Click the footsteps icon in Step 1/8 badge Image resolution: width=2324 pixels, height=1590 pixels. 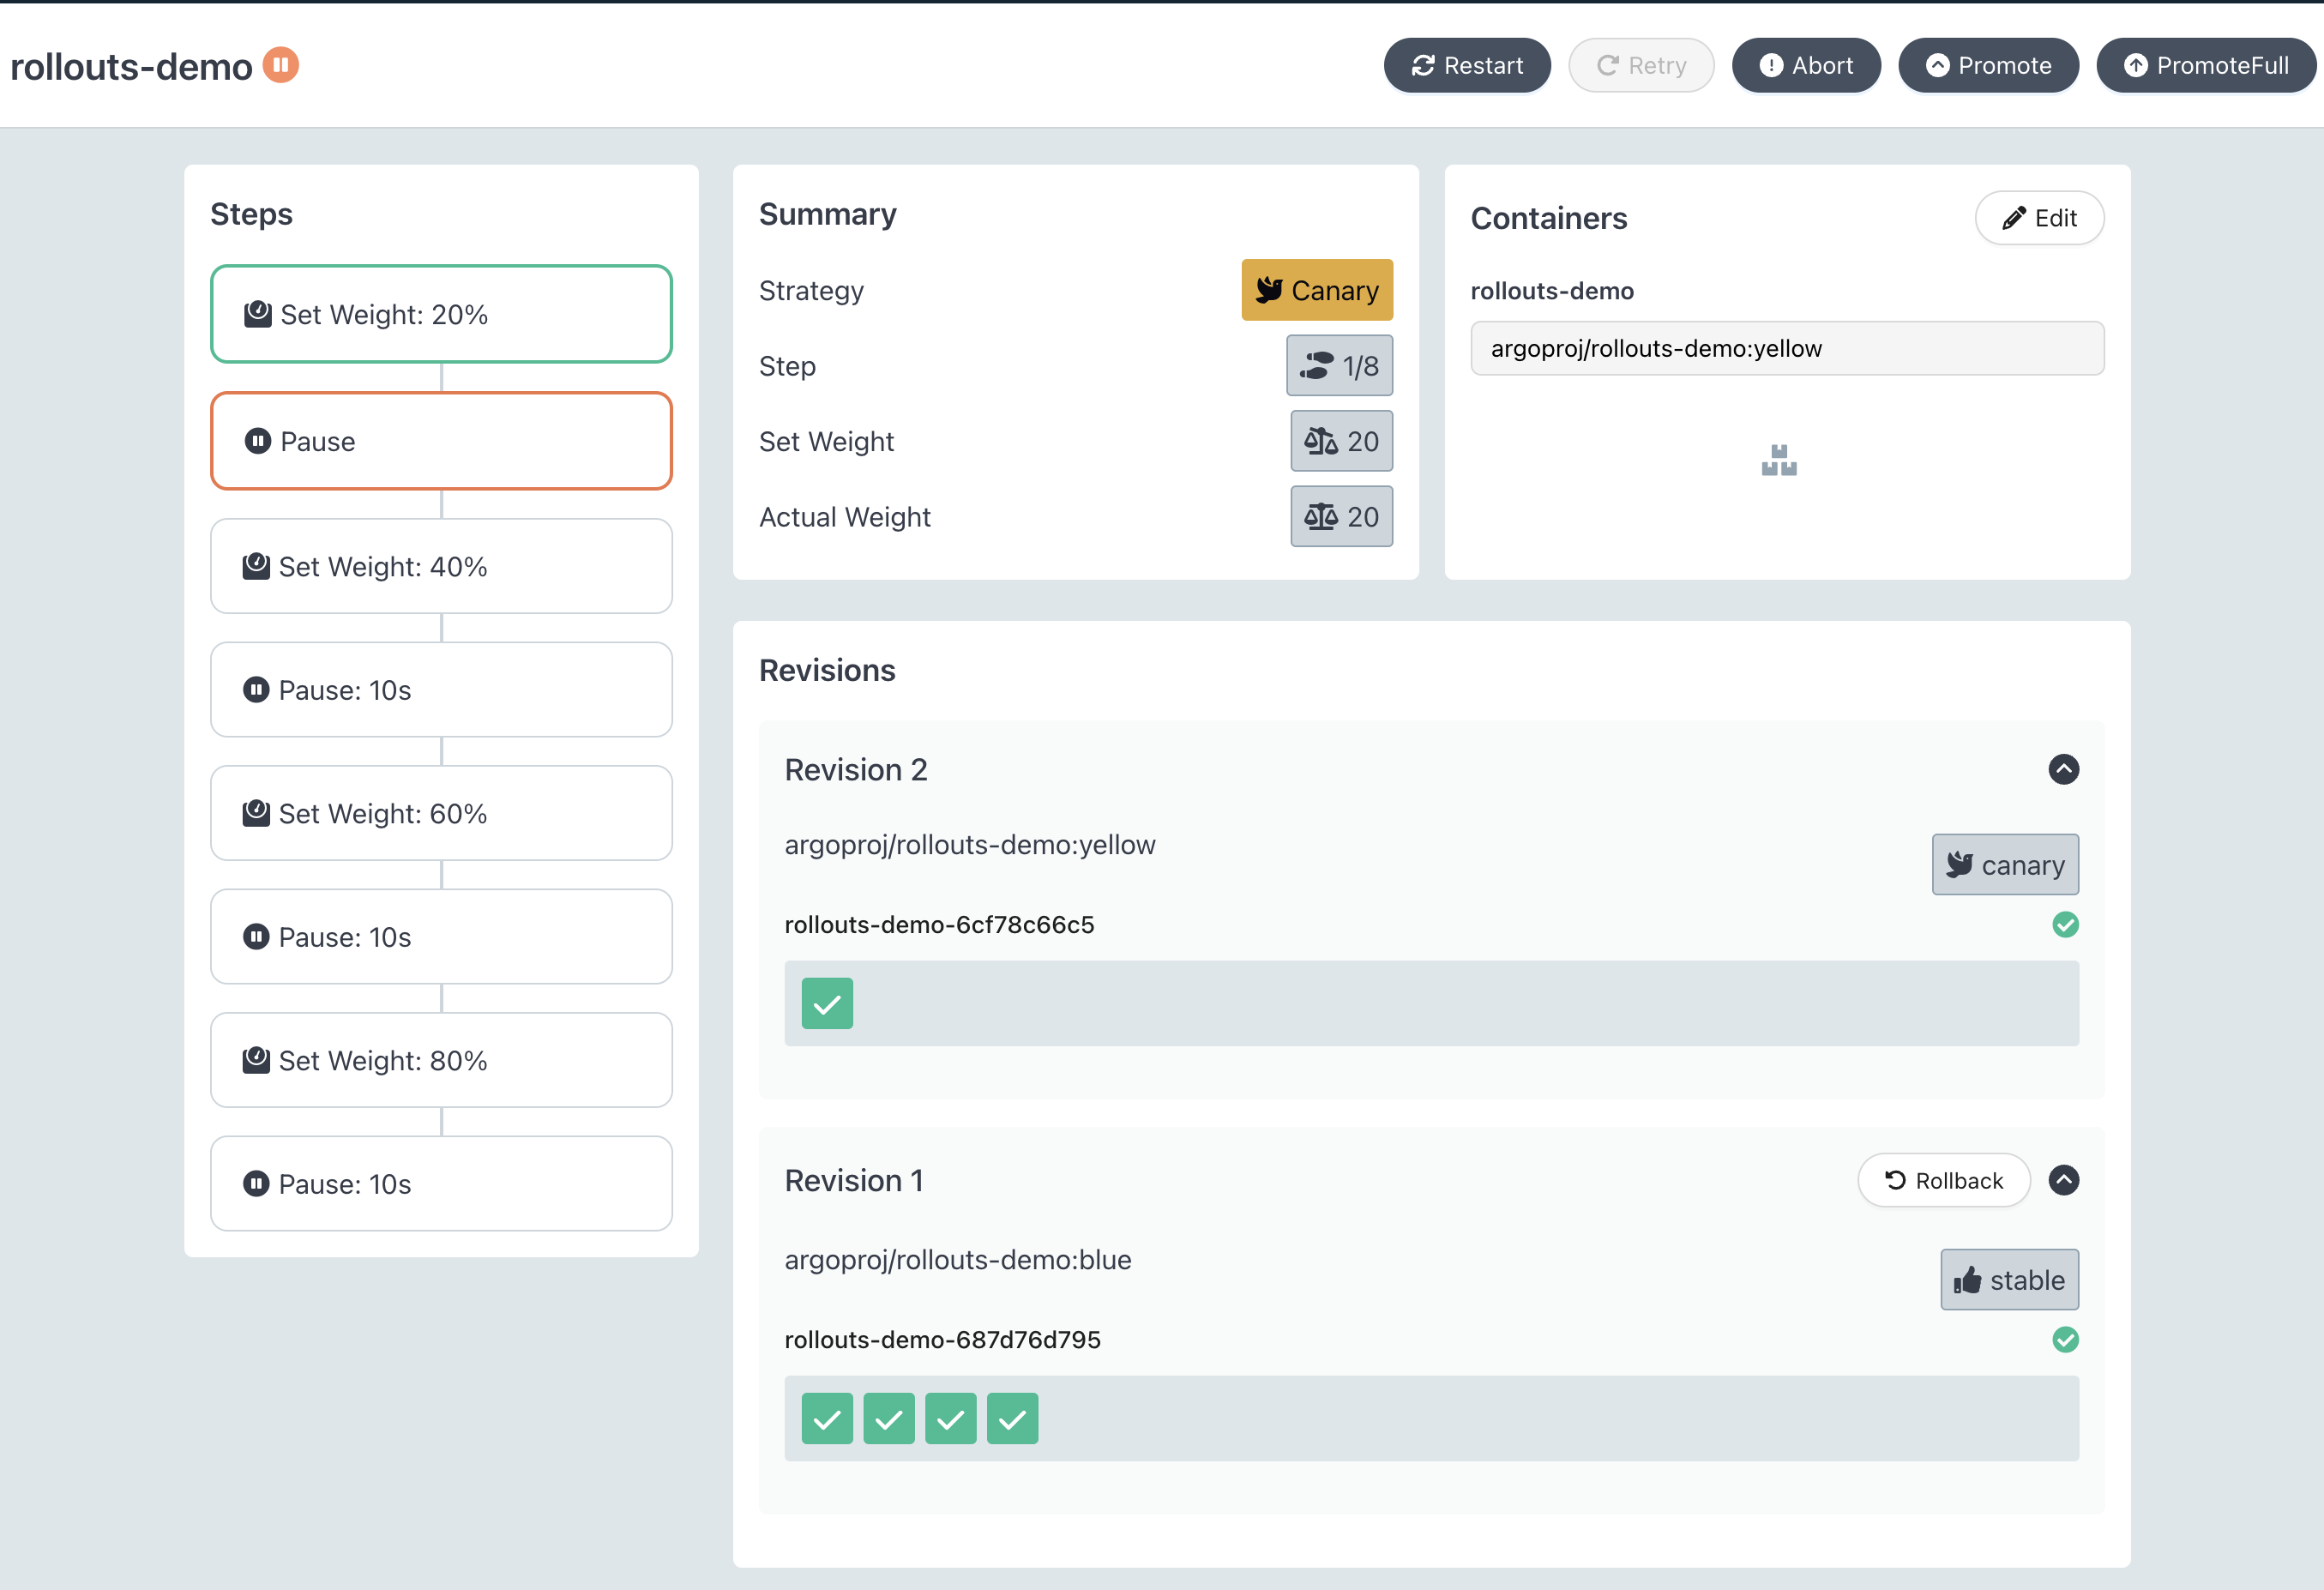tap(1316, 366)
